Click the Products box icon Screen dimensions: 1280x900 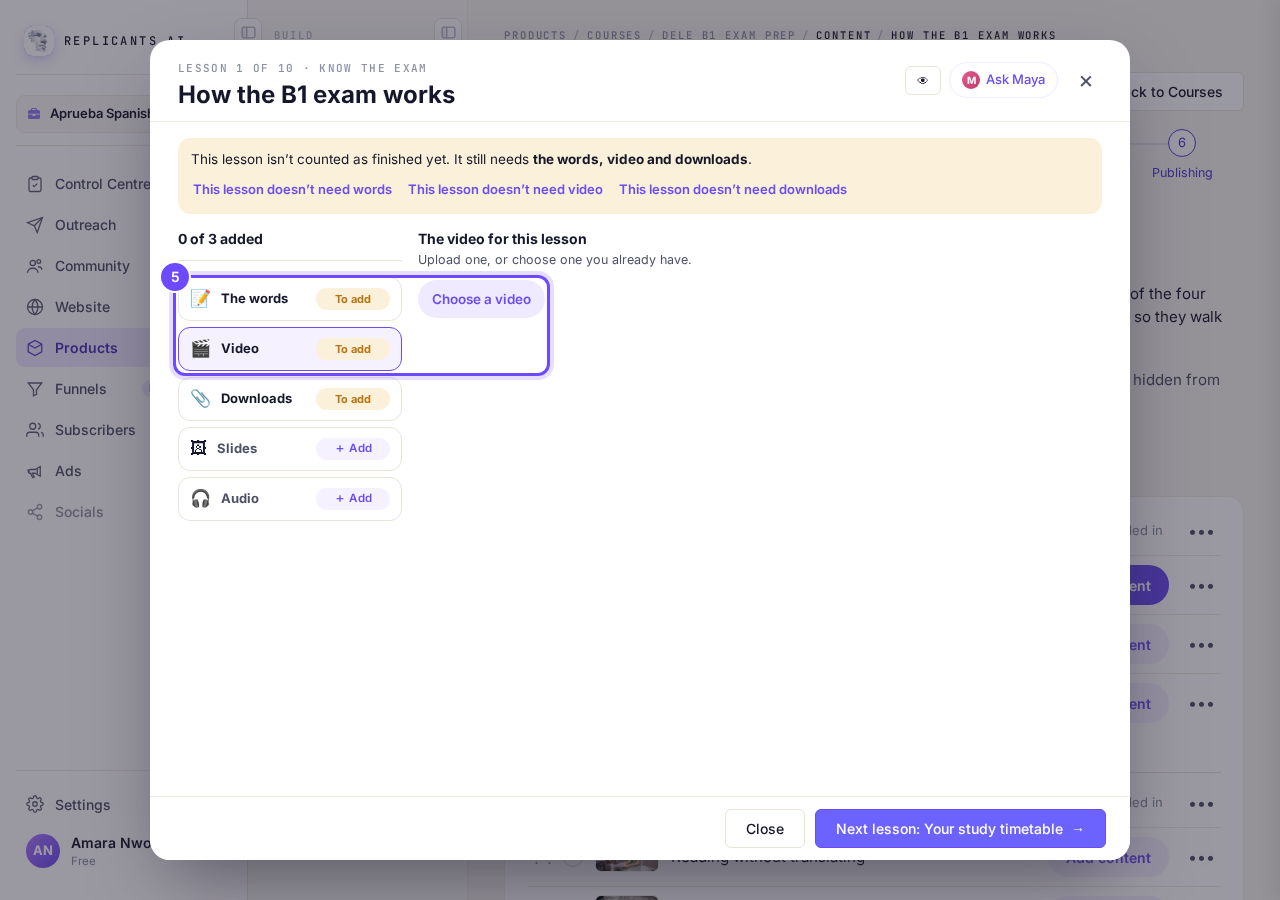coord(35,348)
